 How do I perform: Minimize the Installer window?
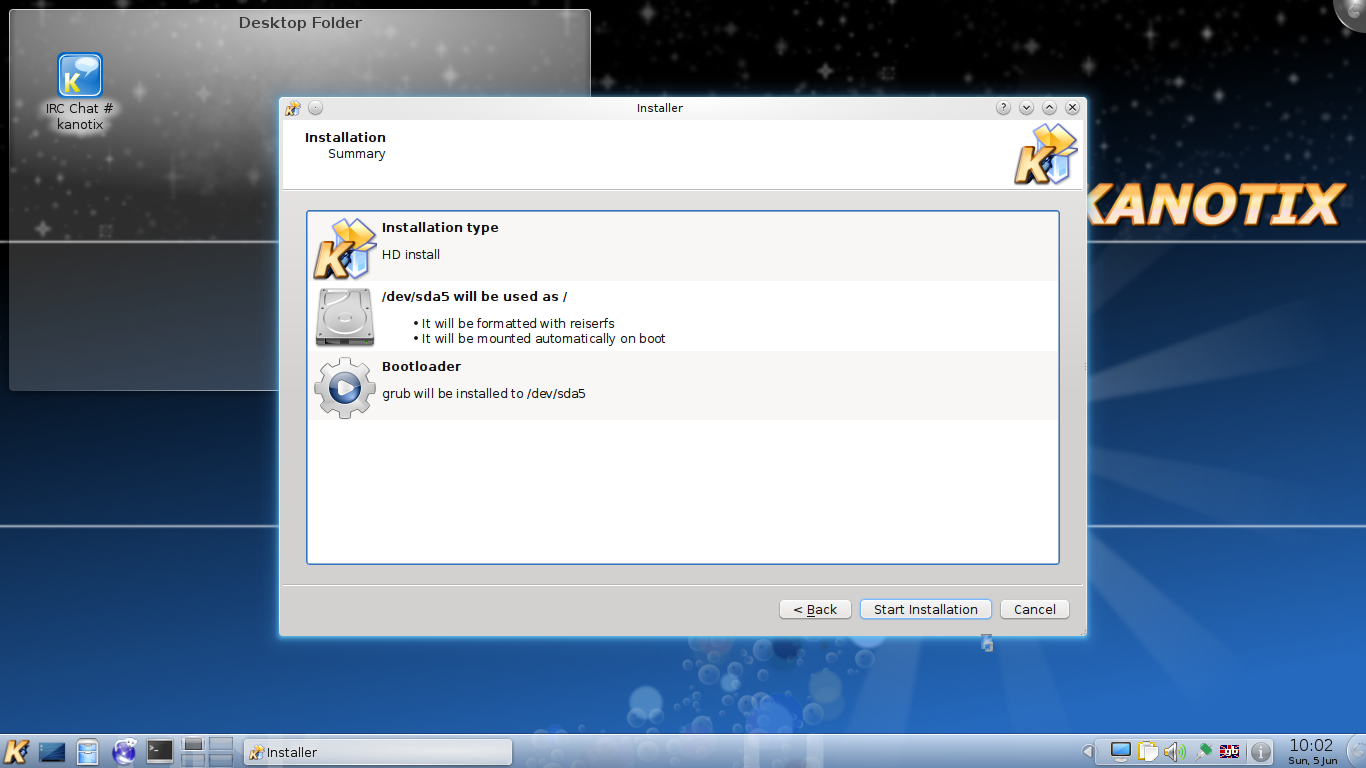(x=1026, y=108)
